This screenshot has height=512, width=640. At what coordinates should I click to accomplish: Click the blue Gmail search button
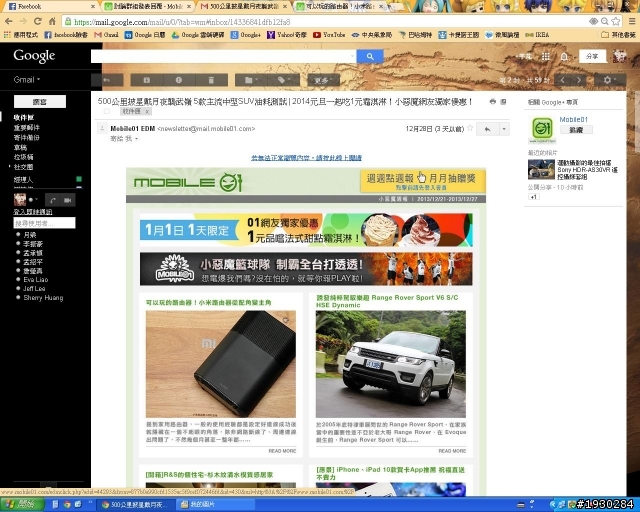pyautogui.click(x=370, y=56)
